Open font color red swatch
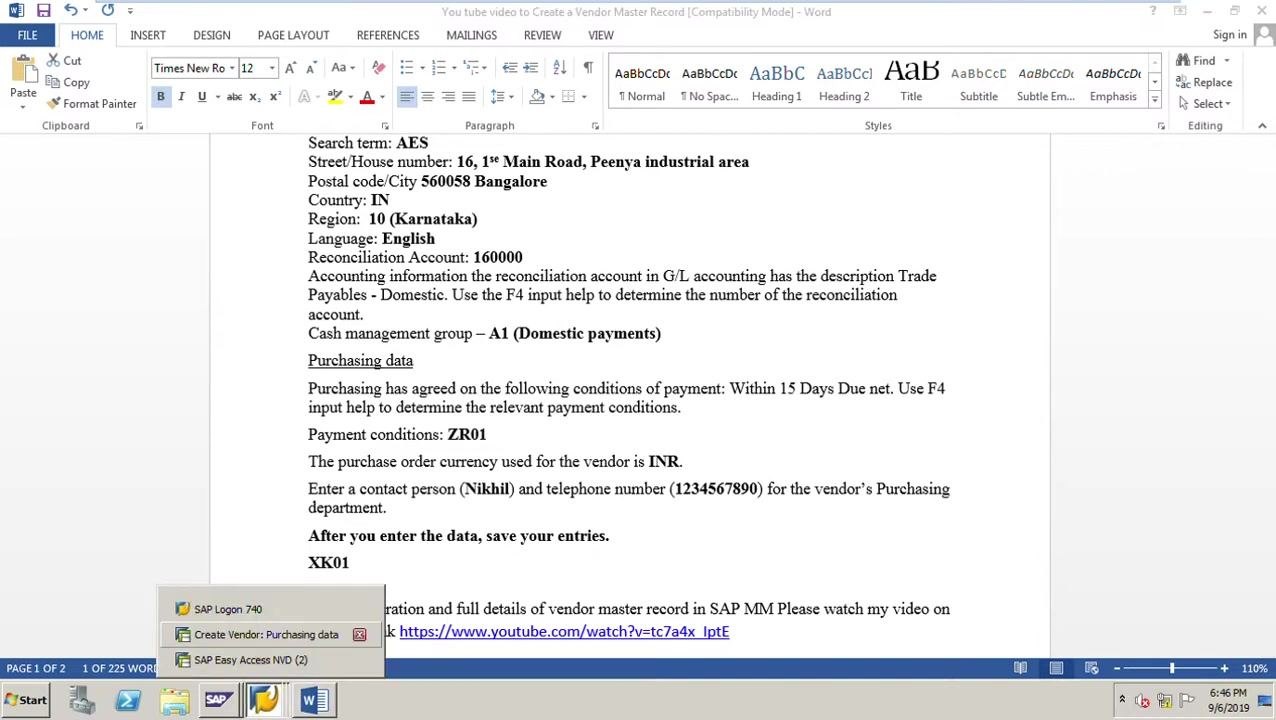Screen dimensions: 1276x720 click(367, 97)
